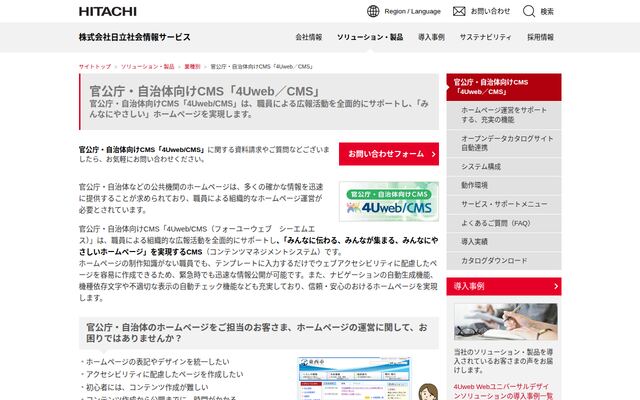Open お問い合わせ link in header
The width and height of the screenshot is (640, 400).
pos(490,11)
